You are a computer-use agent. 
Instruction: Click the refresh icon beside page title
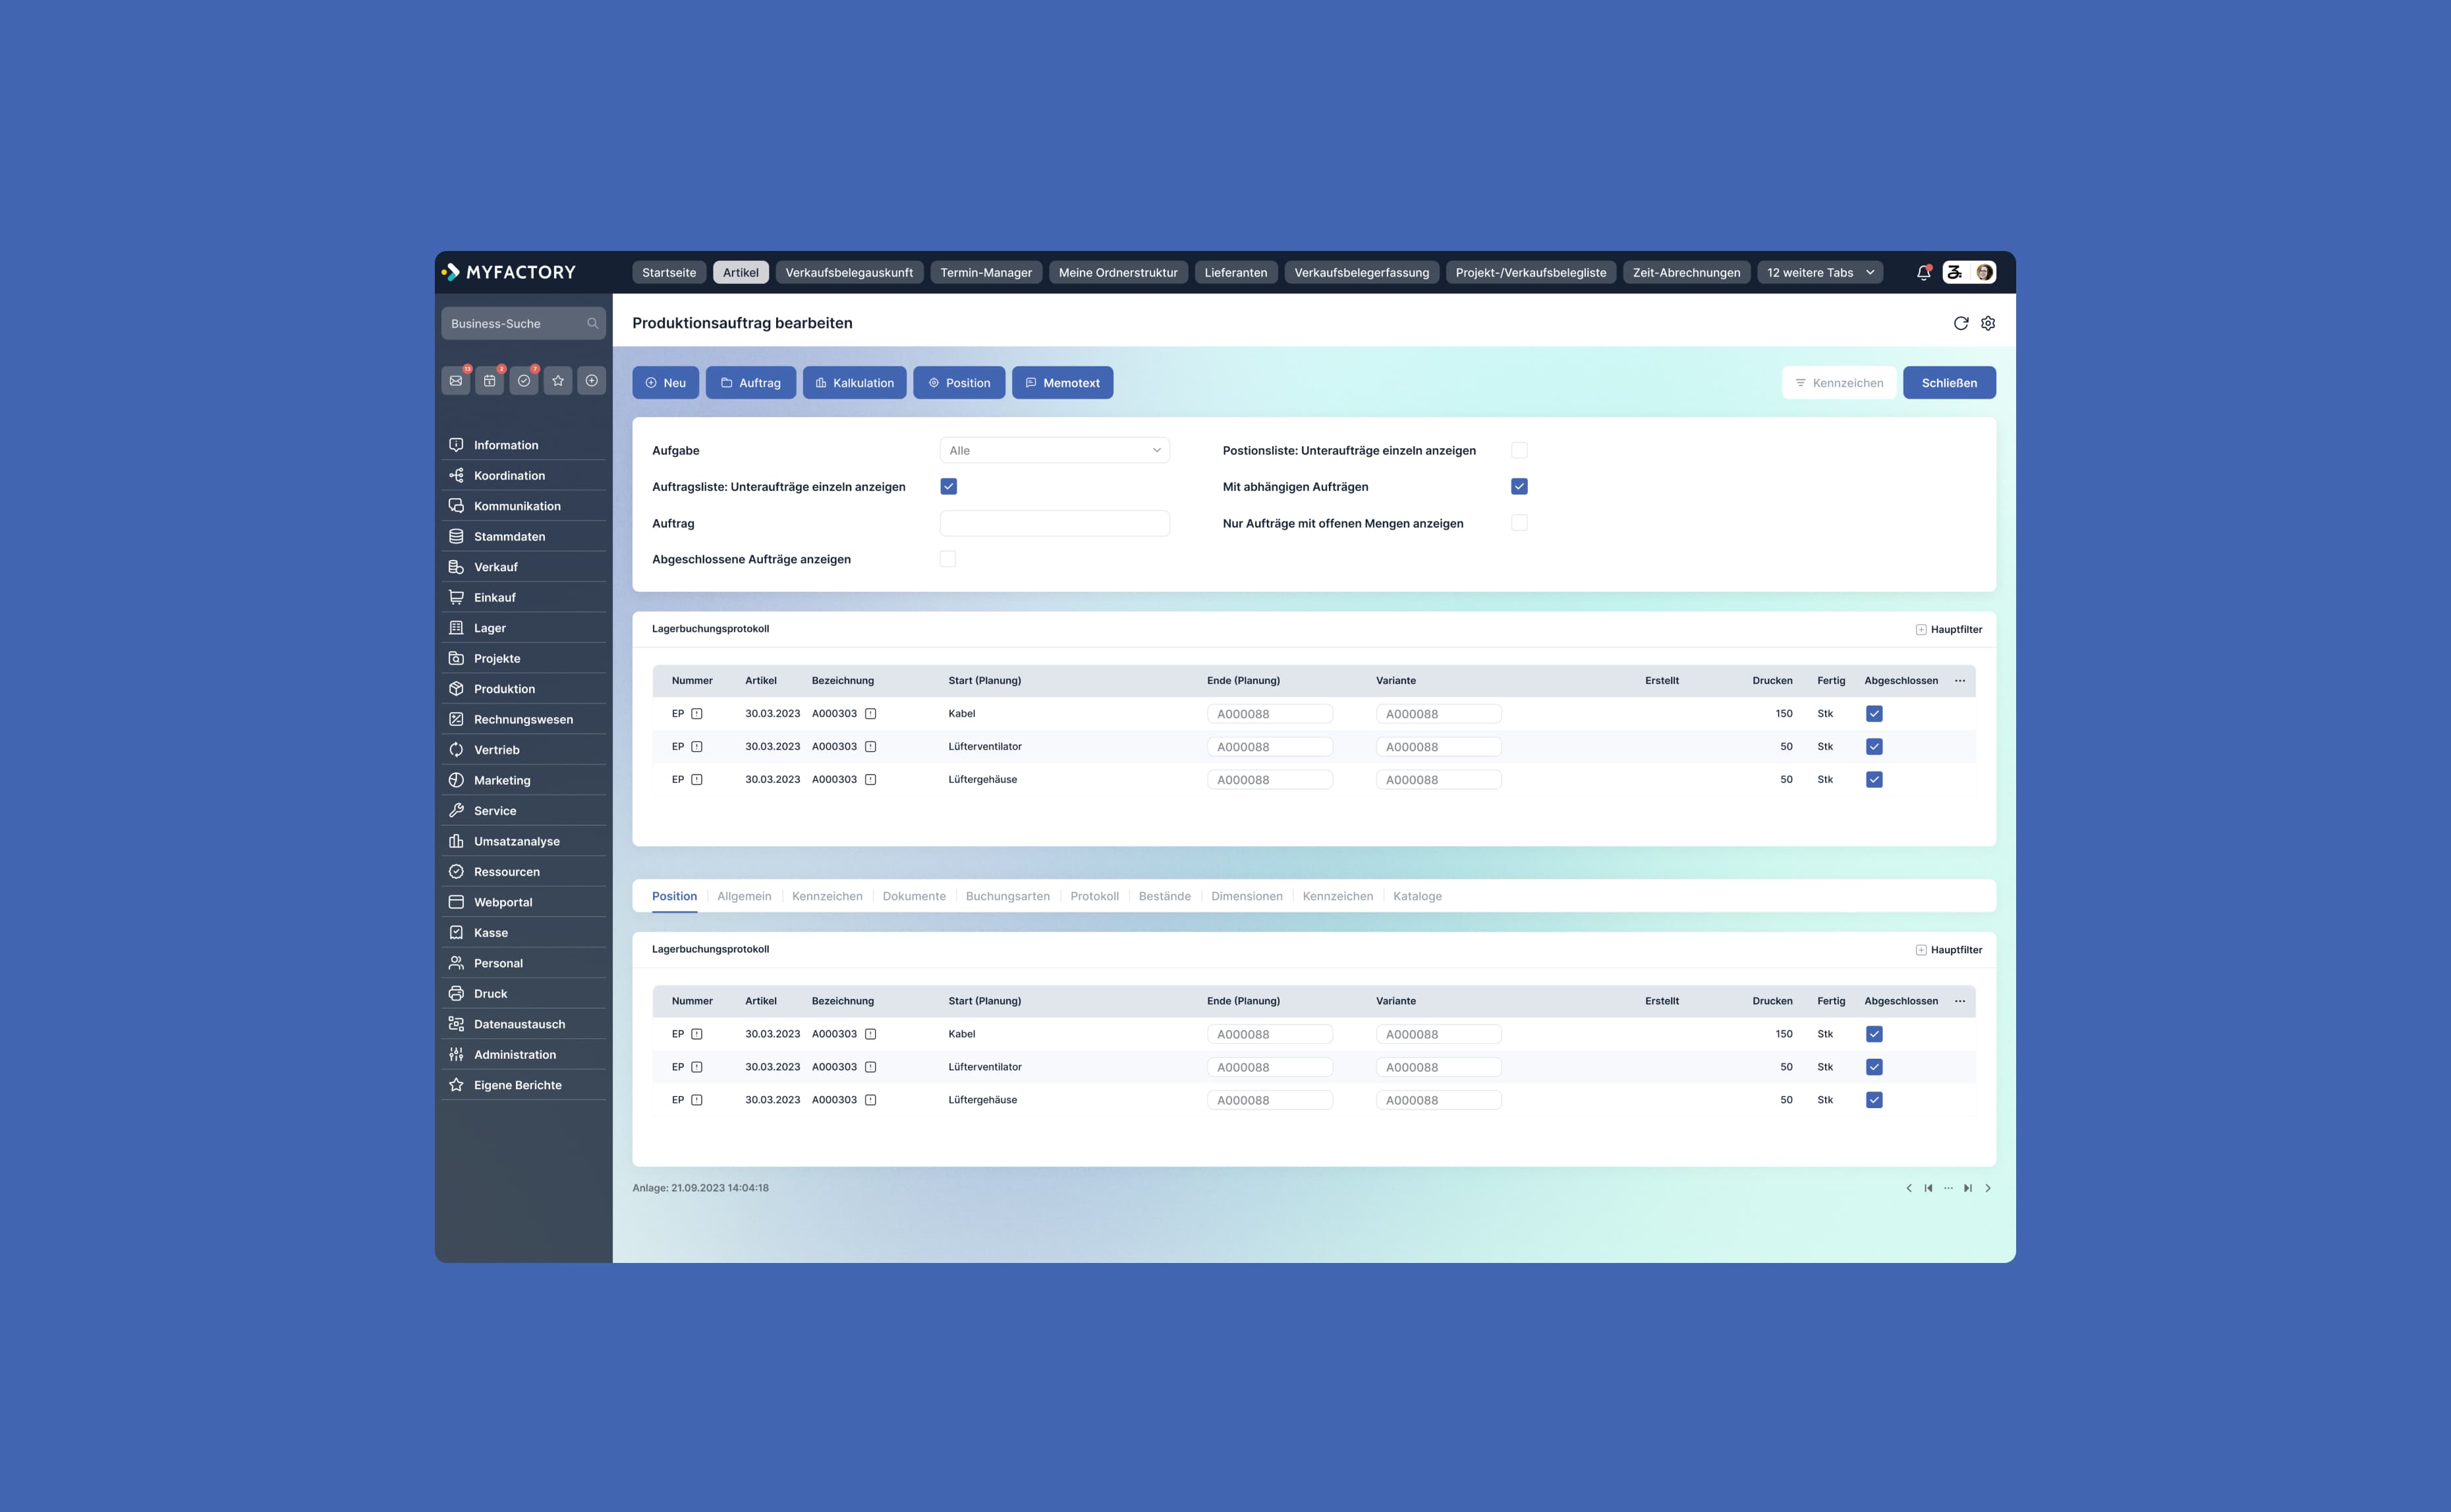(1961, 323)
